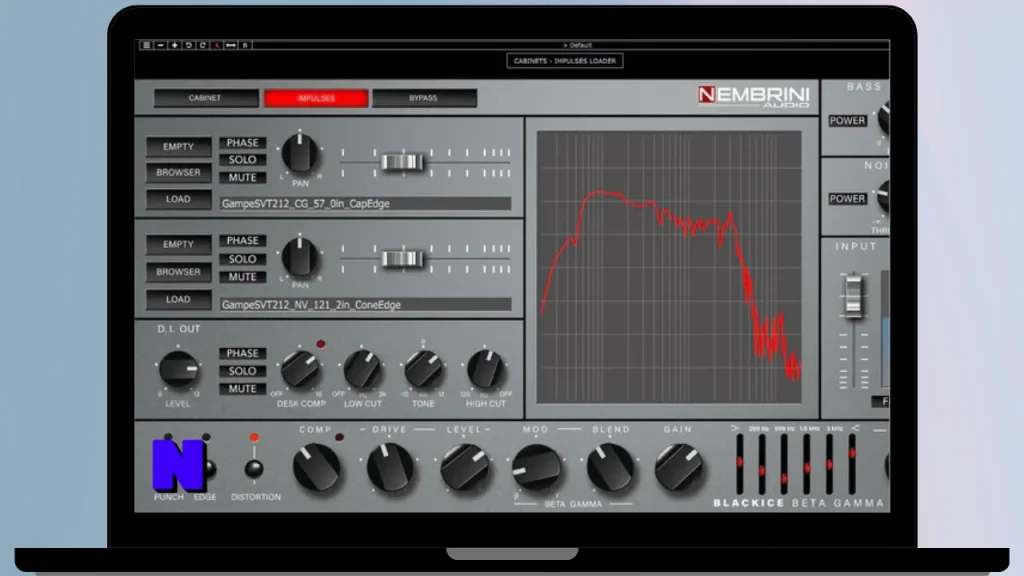
Task: Click the Level knob in pedal section
Action: [464, 468]
